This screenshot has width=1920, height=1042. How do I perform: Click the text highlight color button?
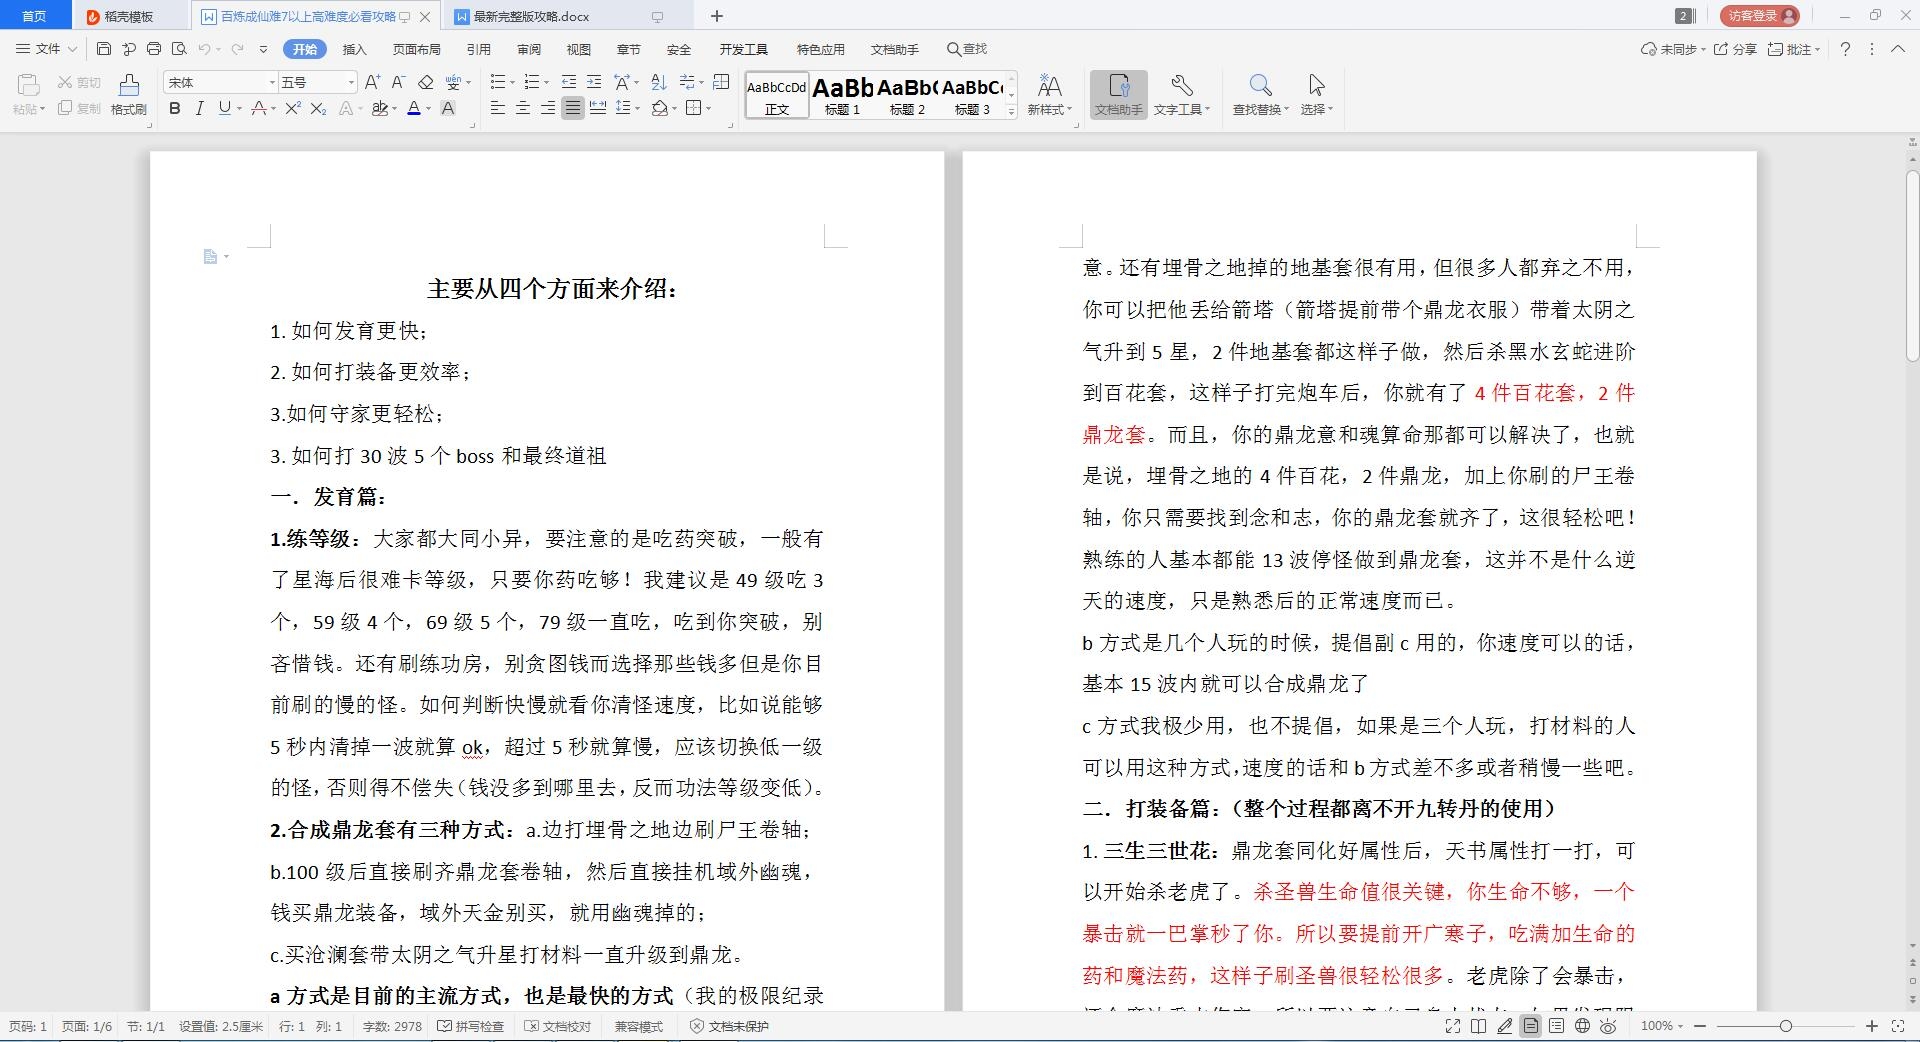point(379,108)
